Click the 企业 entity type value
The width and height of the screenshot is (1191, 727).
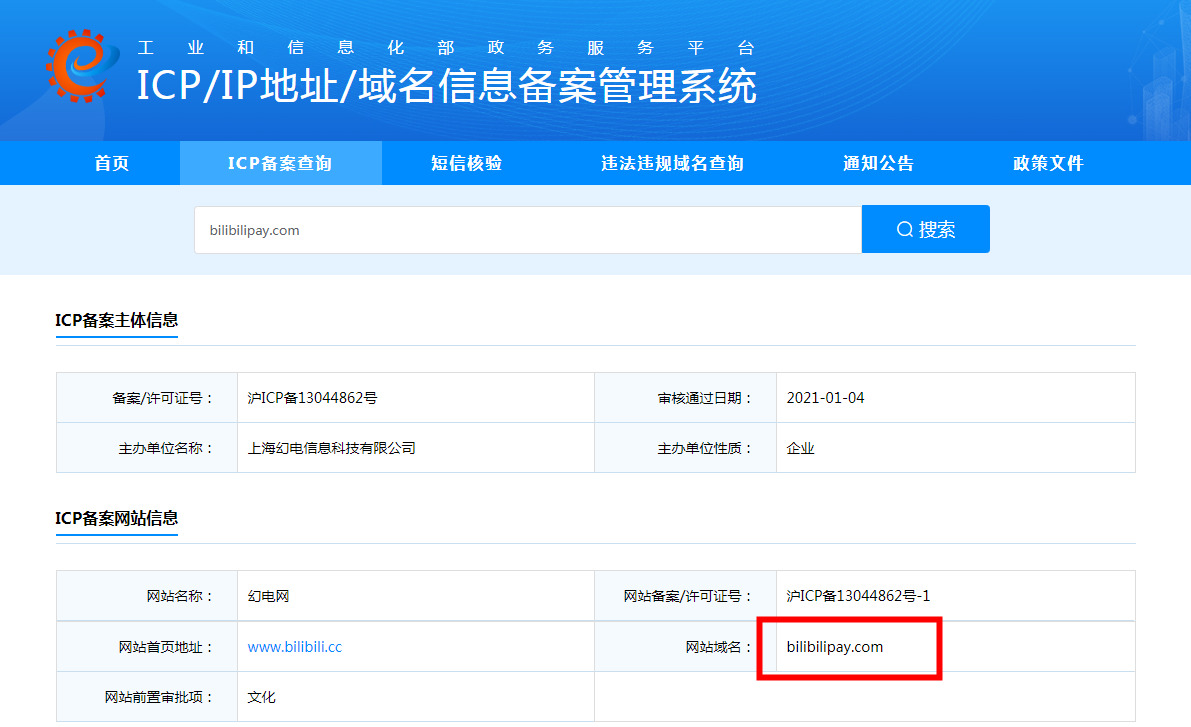pos(801,448)
